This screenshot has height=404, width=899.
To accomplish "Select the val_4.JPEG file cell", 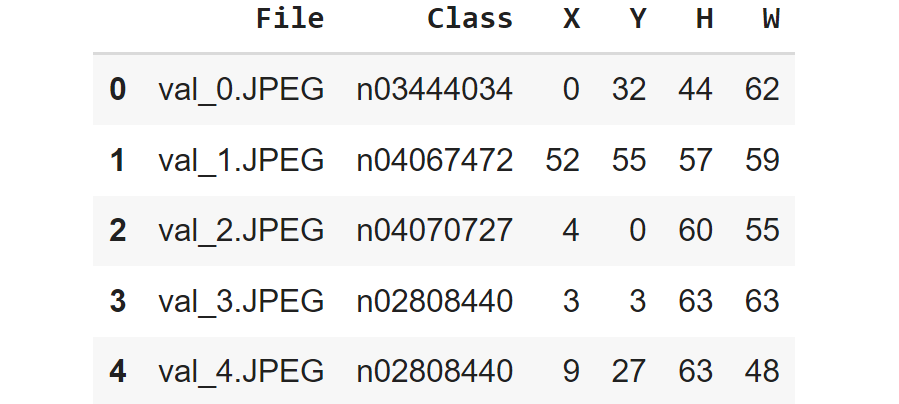I will point(241,372).
